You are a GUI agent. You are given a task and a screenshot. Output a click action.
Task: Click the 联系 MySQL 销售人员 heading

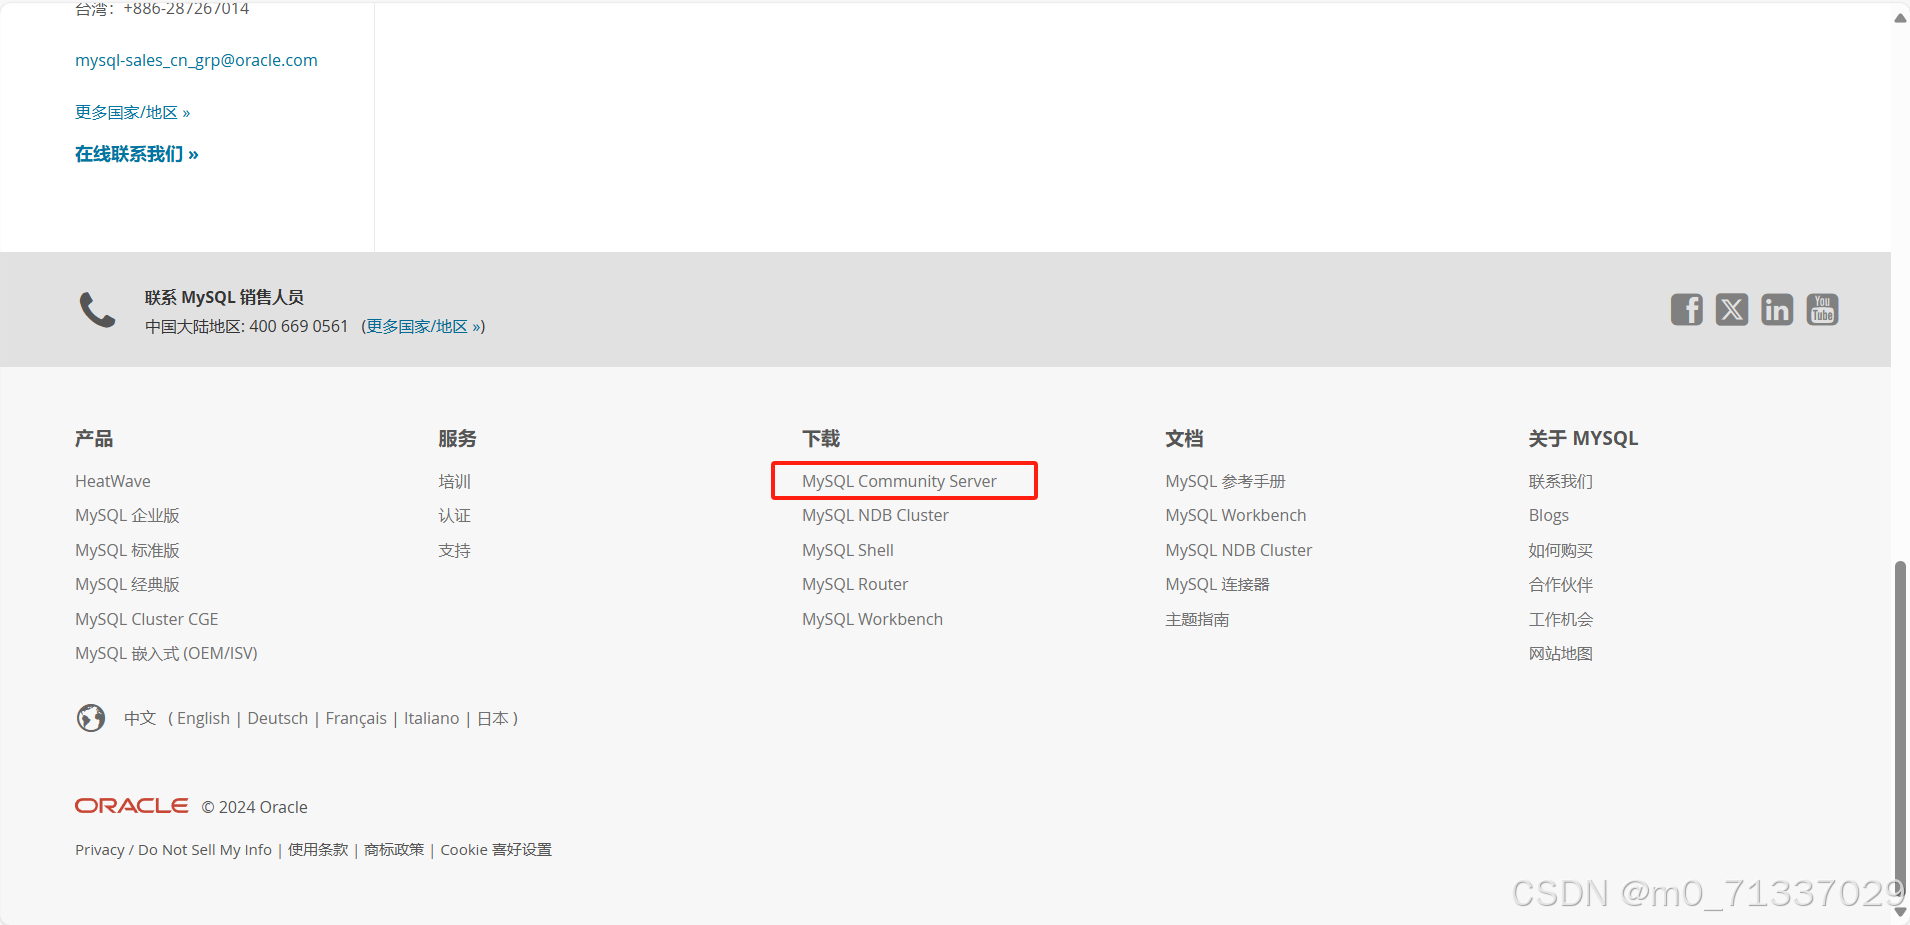coord(224,297)
